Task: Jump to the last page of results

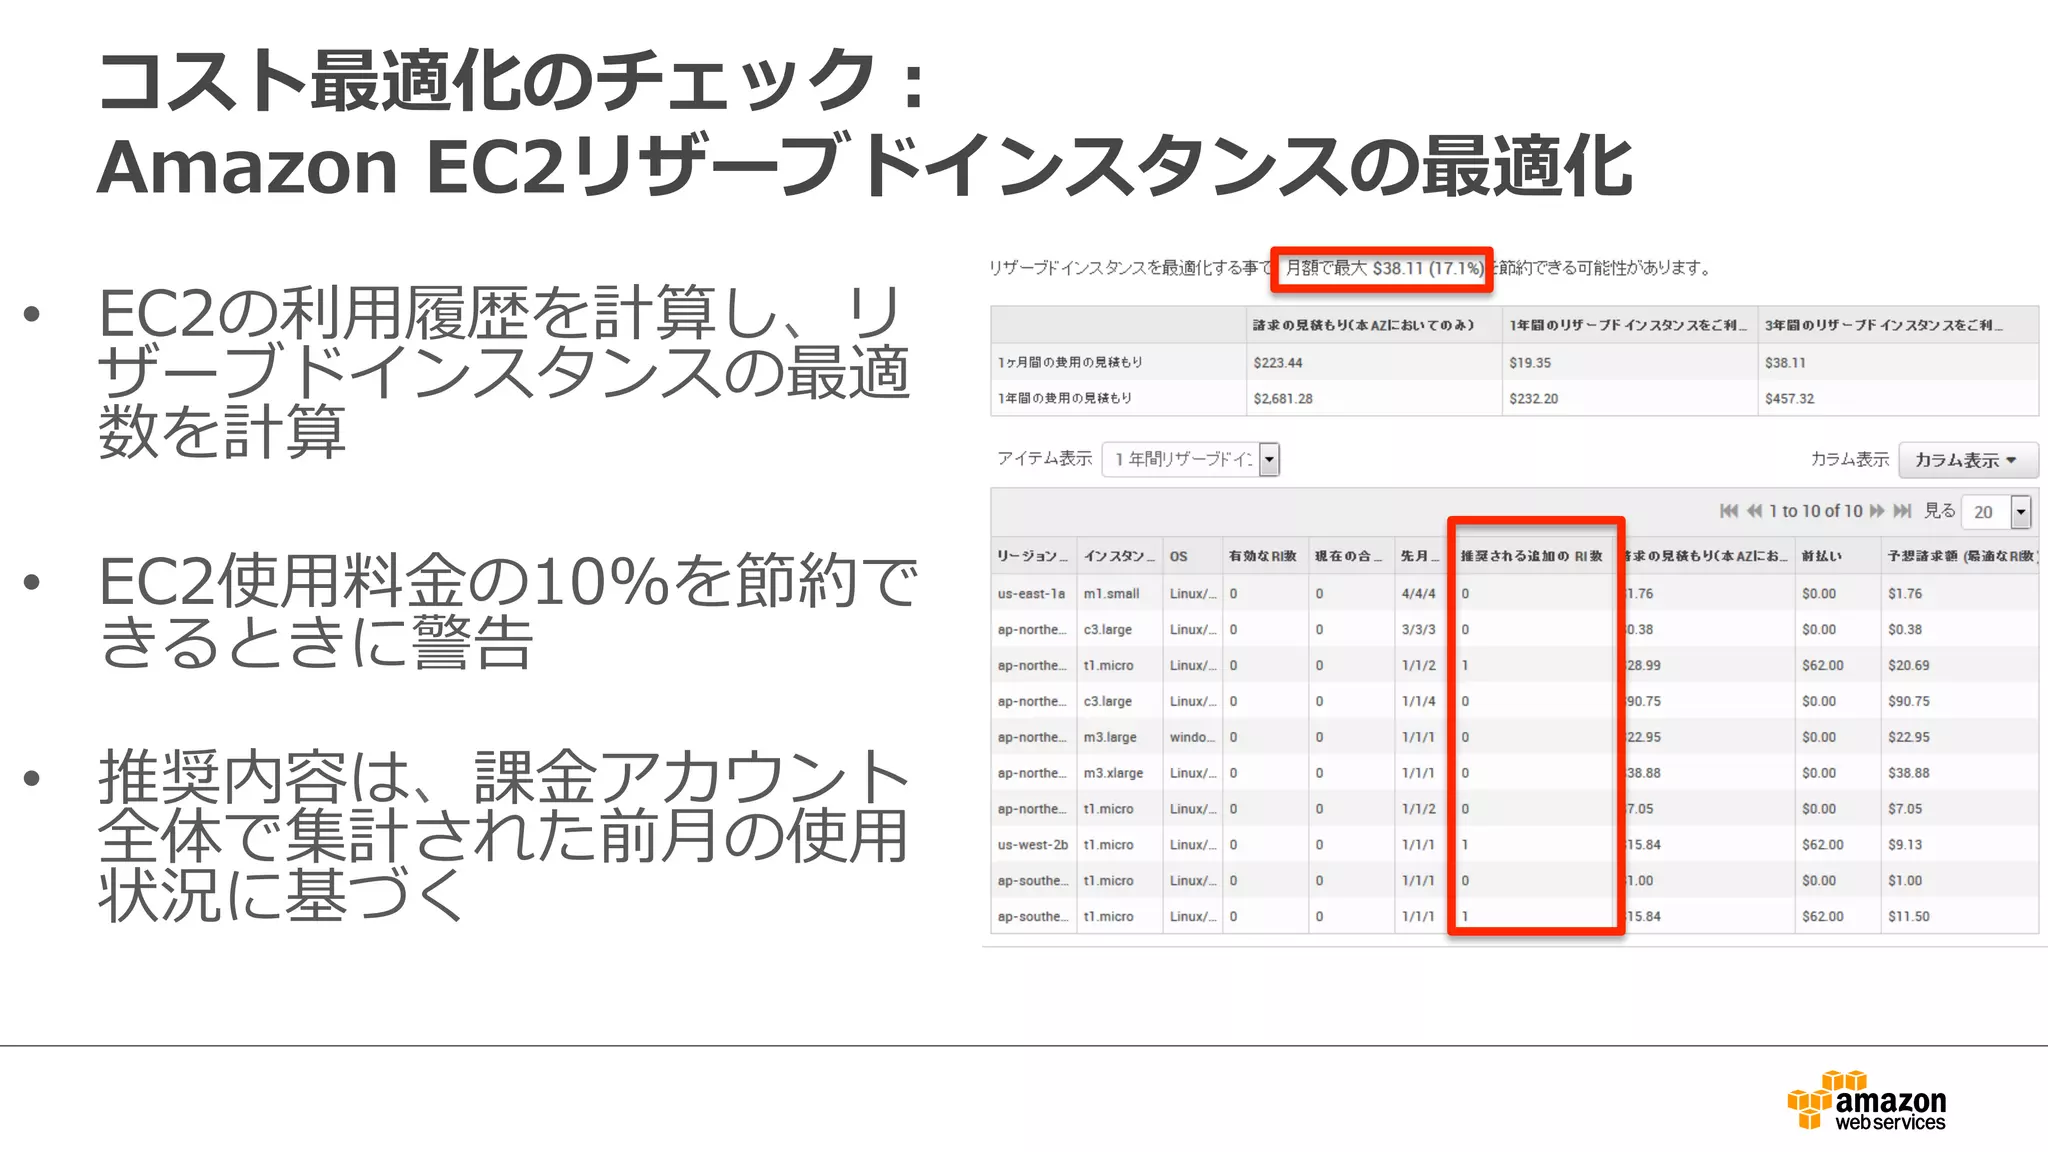Action: 1902,511
